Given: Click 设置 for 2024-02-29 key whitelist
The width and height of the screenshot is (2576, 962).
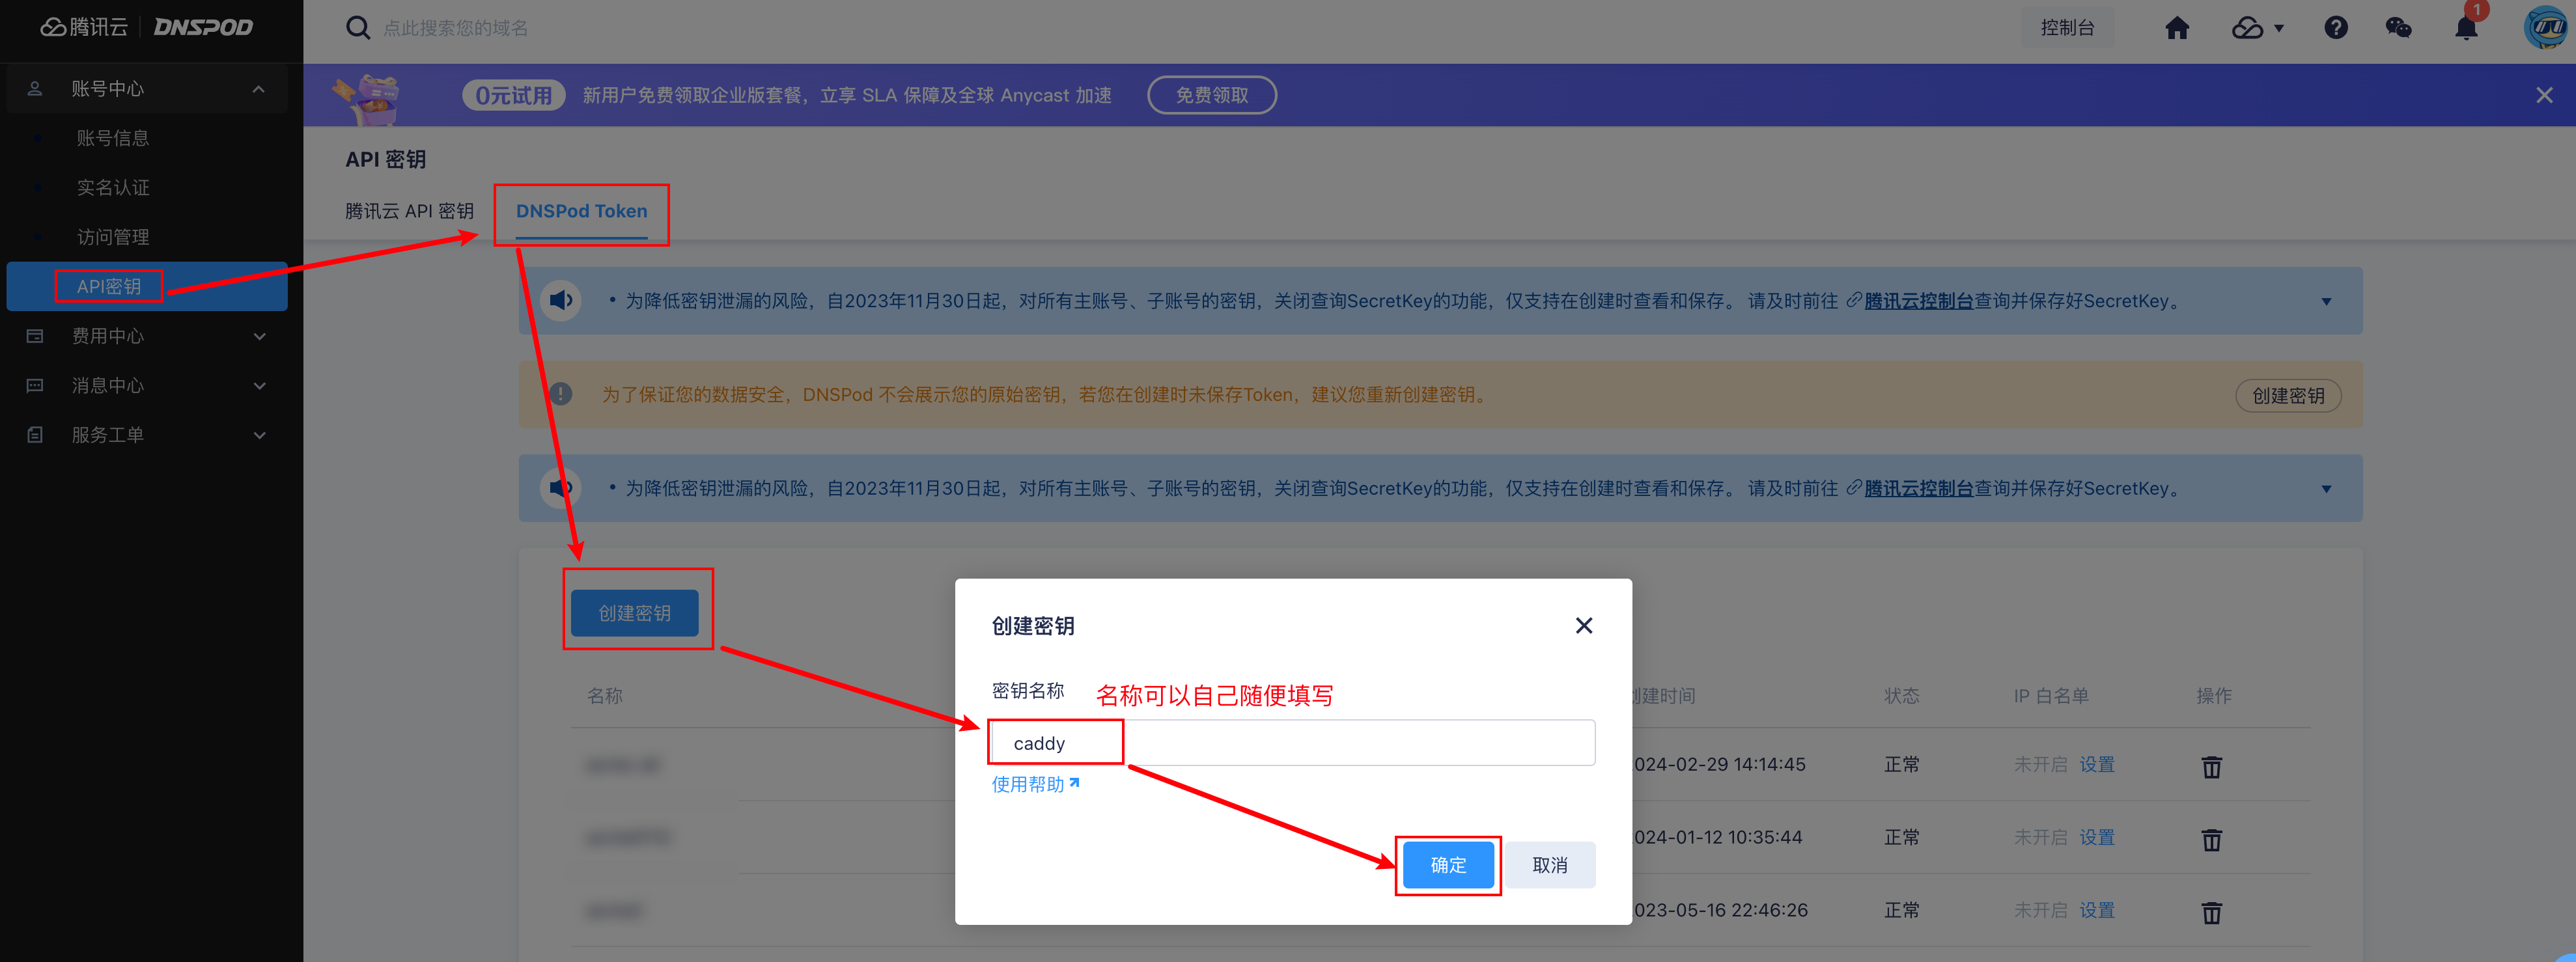Looking at the screenshot, I should pos(2097,765).
